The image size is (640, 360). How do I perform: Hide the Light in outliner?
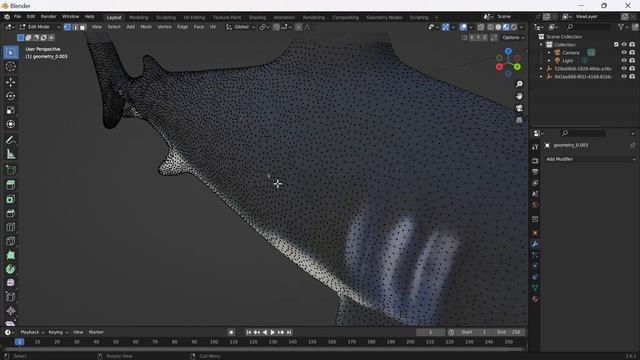pos(624,60)
